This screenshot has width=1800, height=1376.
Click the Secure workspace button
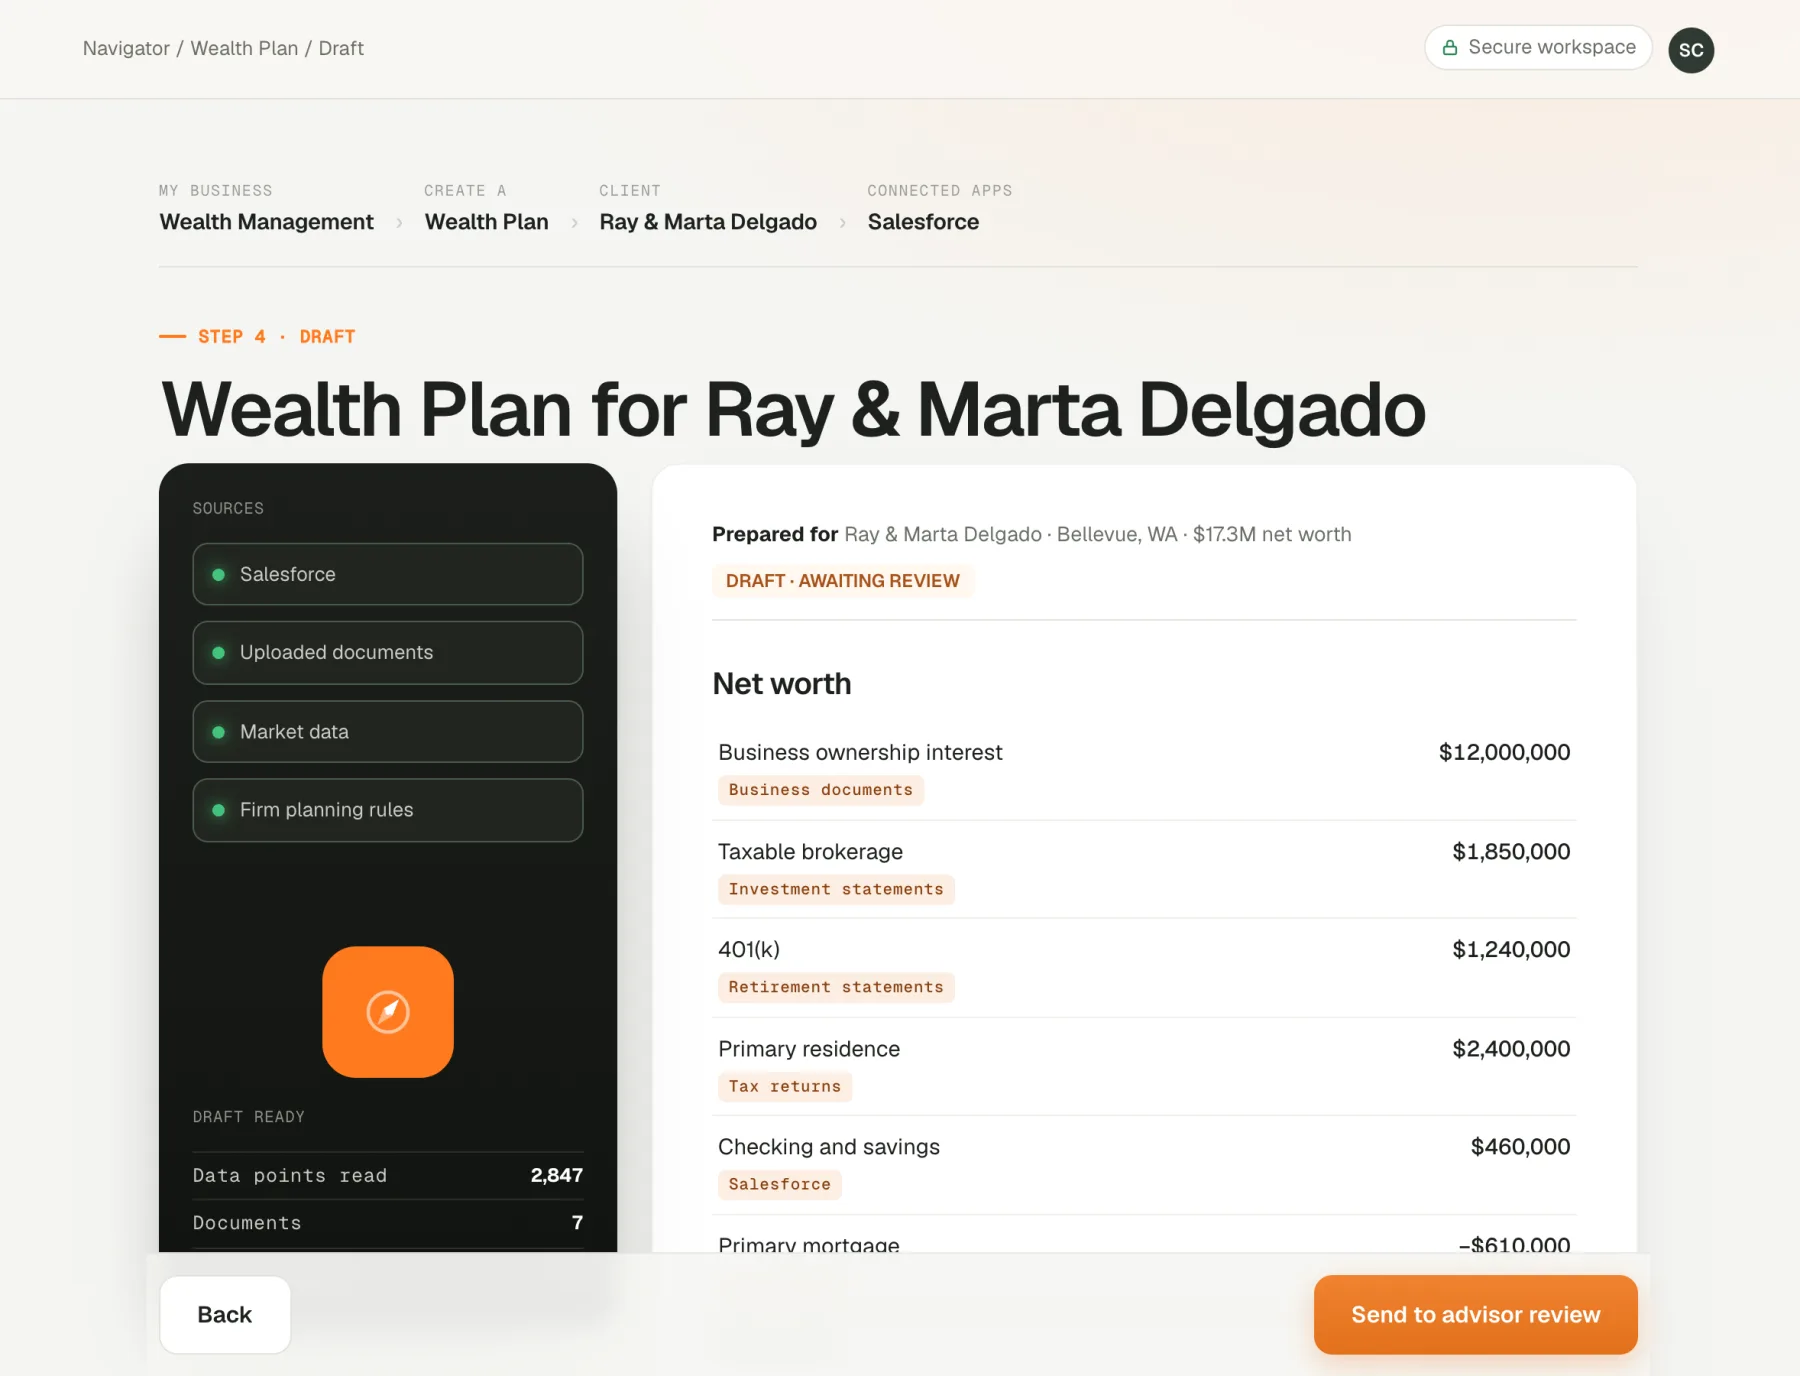tap(1538, 48)
